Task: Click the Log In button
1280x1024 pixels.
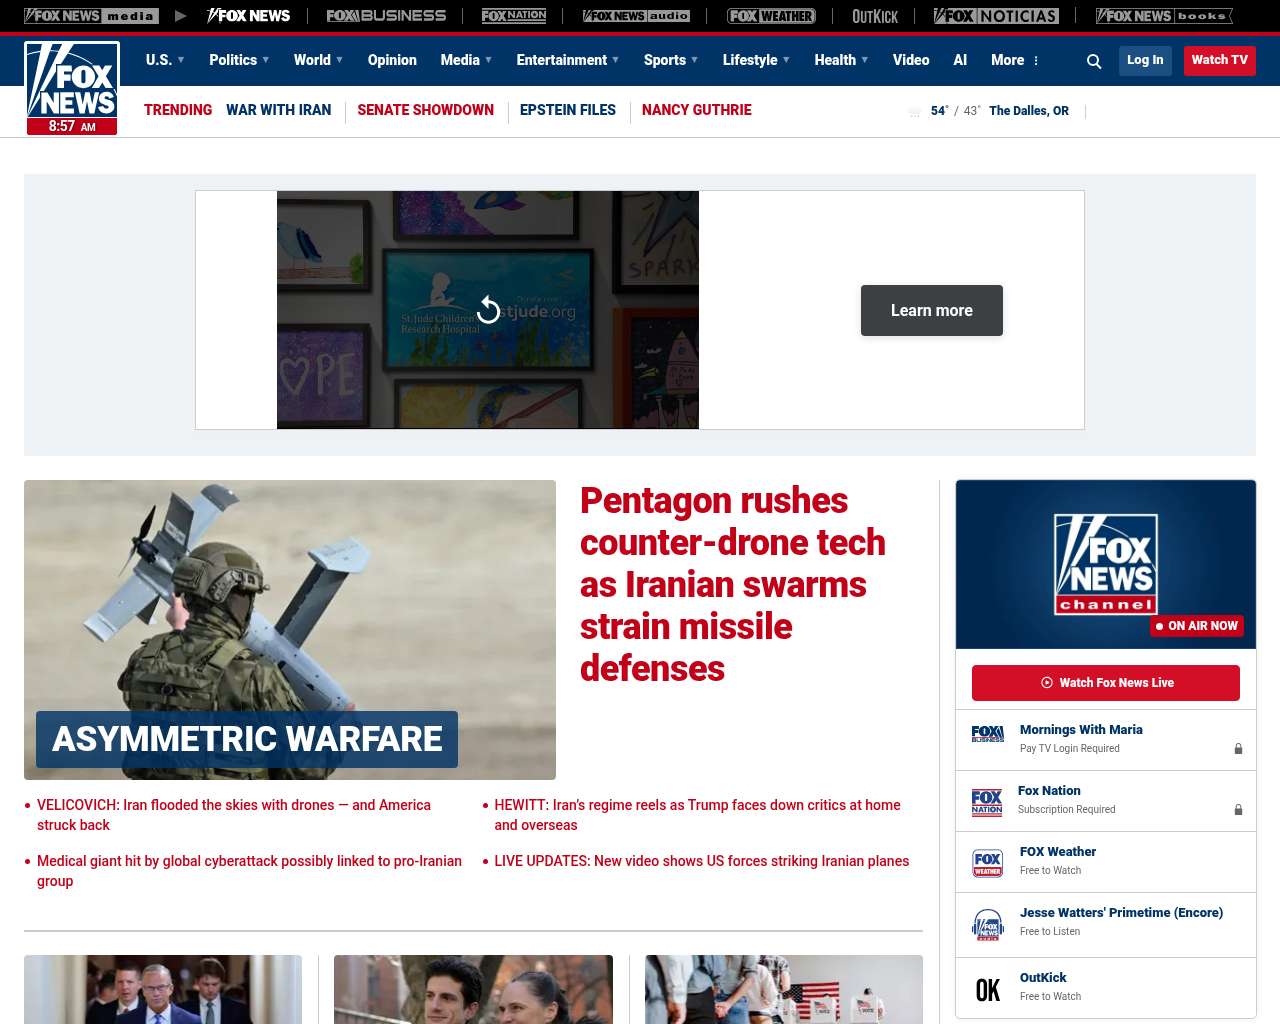Action: tap(1144, 60)
